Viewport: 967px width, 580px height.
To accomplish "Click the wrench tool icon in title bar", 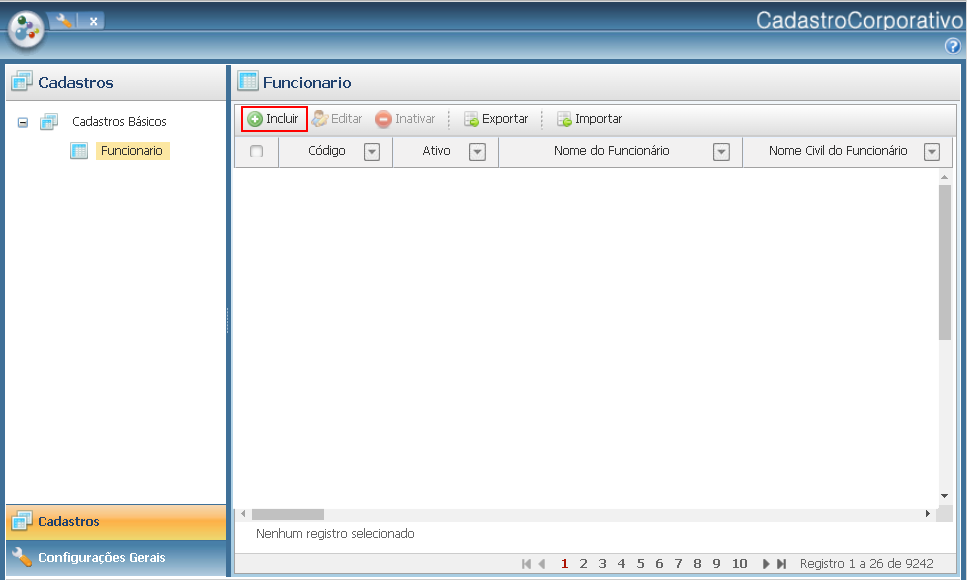I will pyautogui.click(x=63, y=20).
